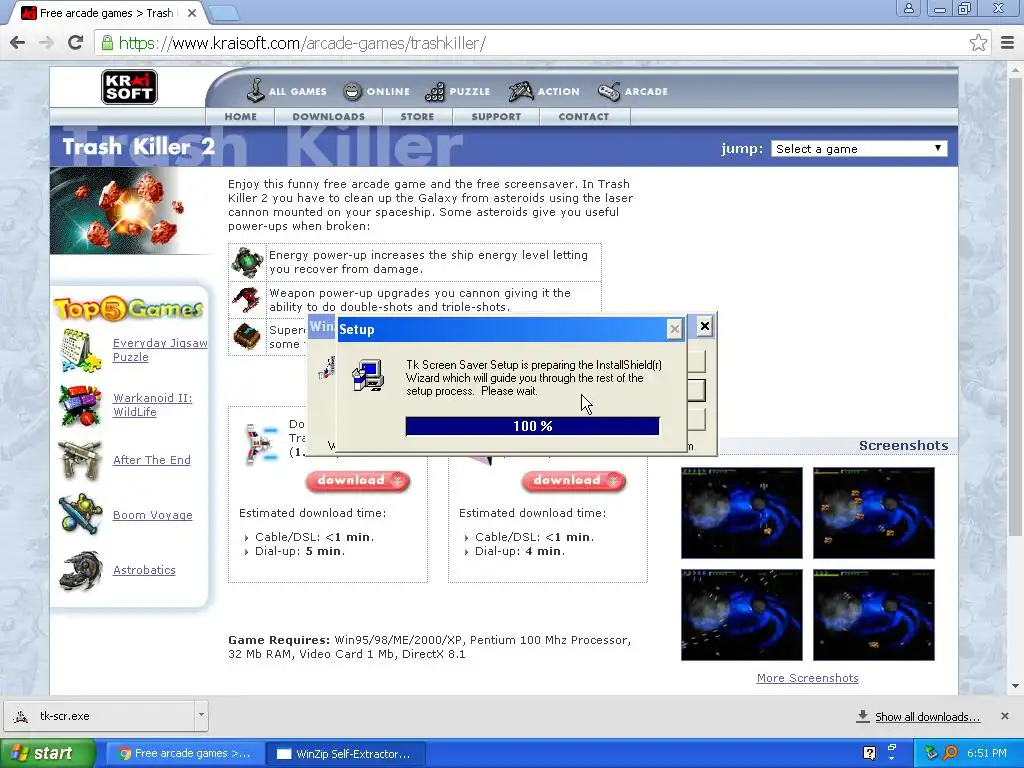Click the tk-scr.exe download file icon

coord(21,716)
